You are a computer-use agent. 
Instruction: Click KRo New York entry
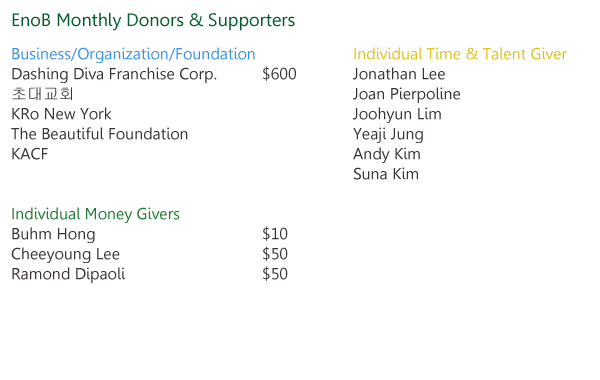(61, 114)
